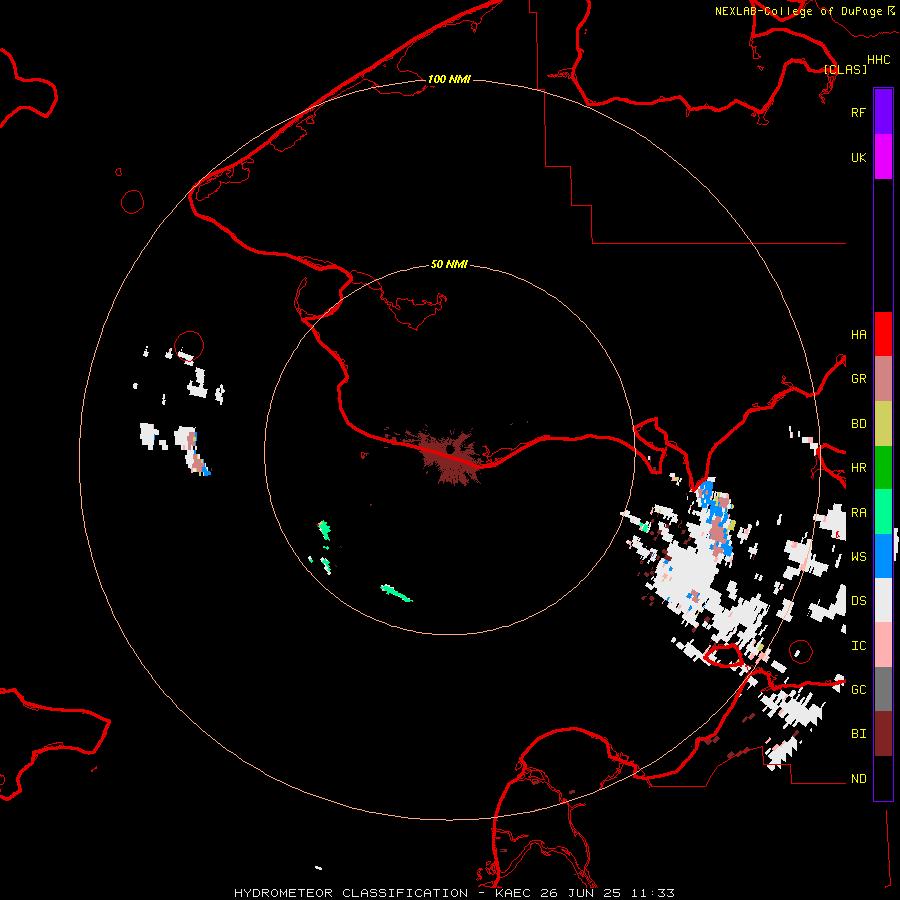
Task: Click the blue WS legend swatch
Action: pyautogui.click(x=883, y=556)
